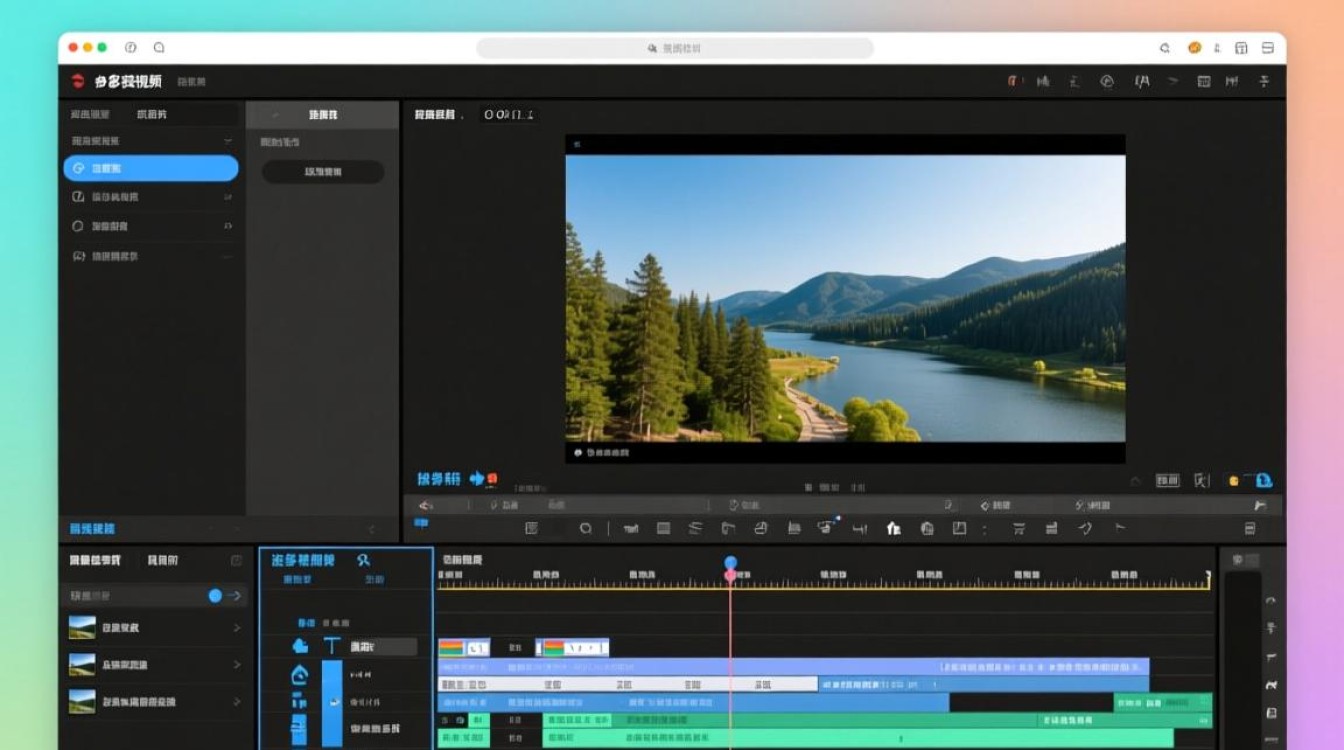Click the red app logo in the top-left header
1344x750 pixels.
78,81
